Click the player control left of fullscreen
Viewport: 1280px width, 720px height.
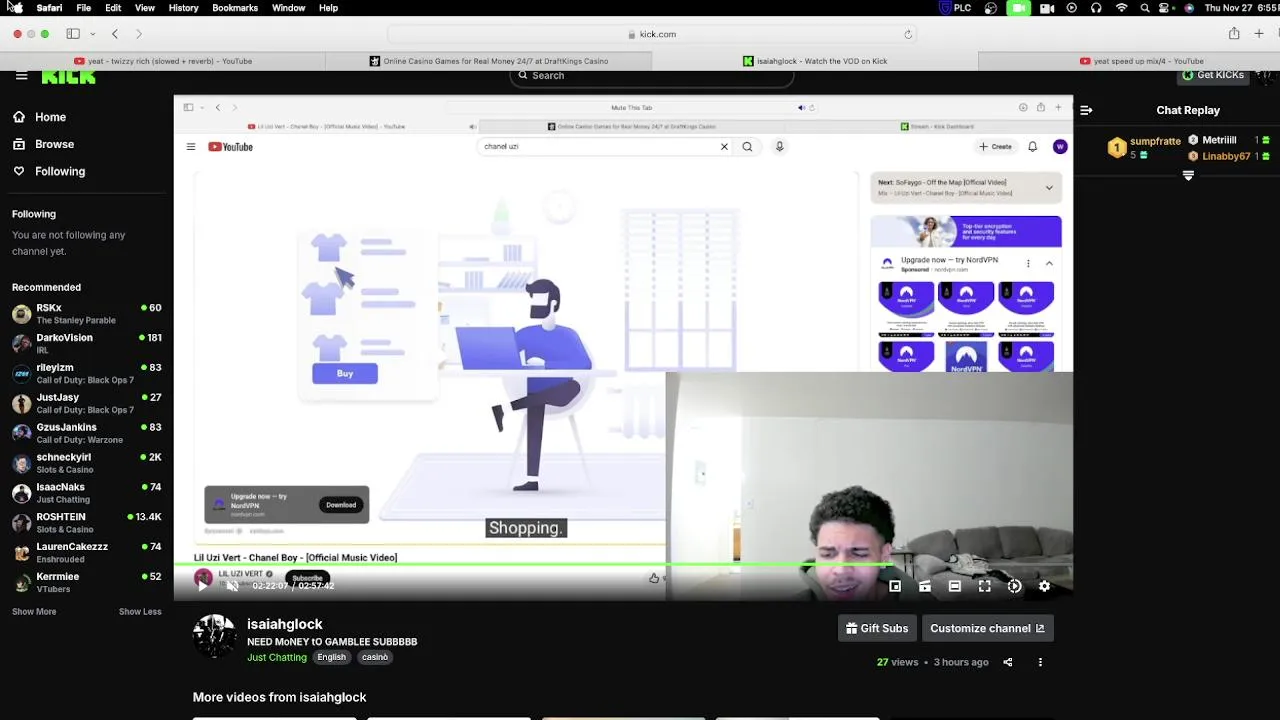pyautogui.click(x=955, y=586)
